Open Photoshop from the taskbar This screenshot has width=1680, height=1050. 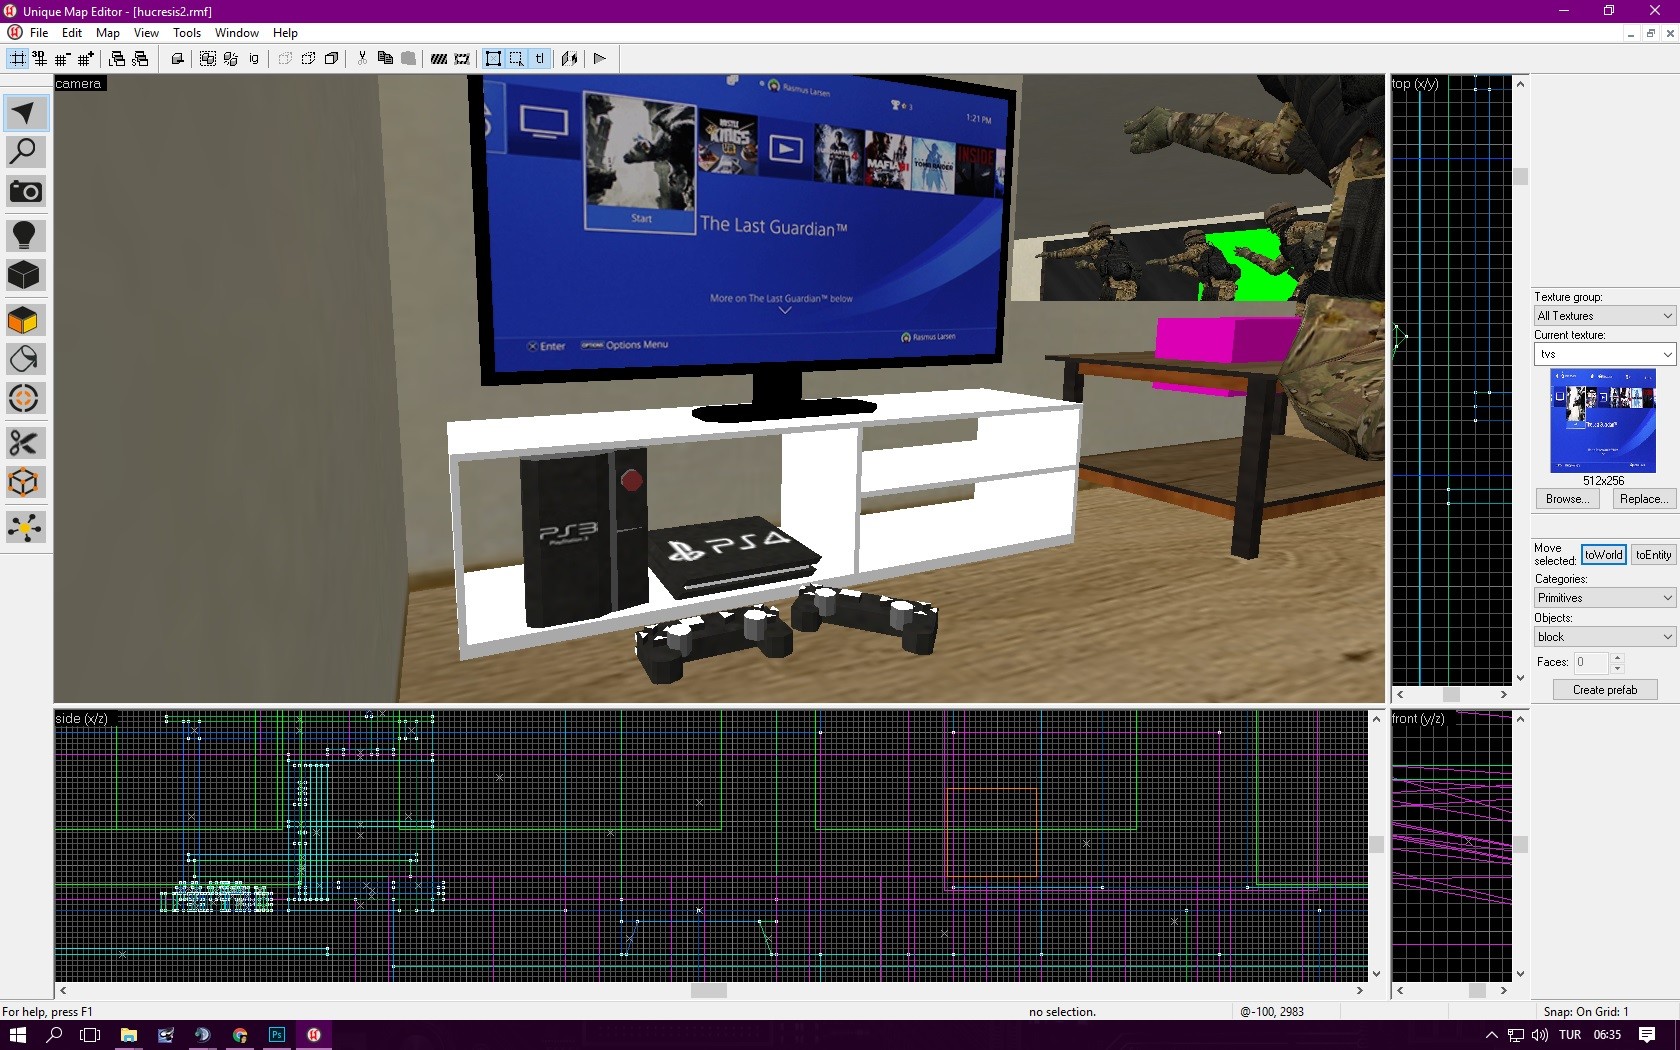(277, 1035)
